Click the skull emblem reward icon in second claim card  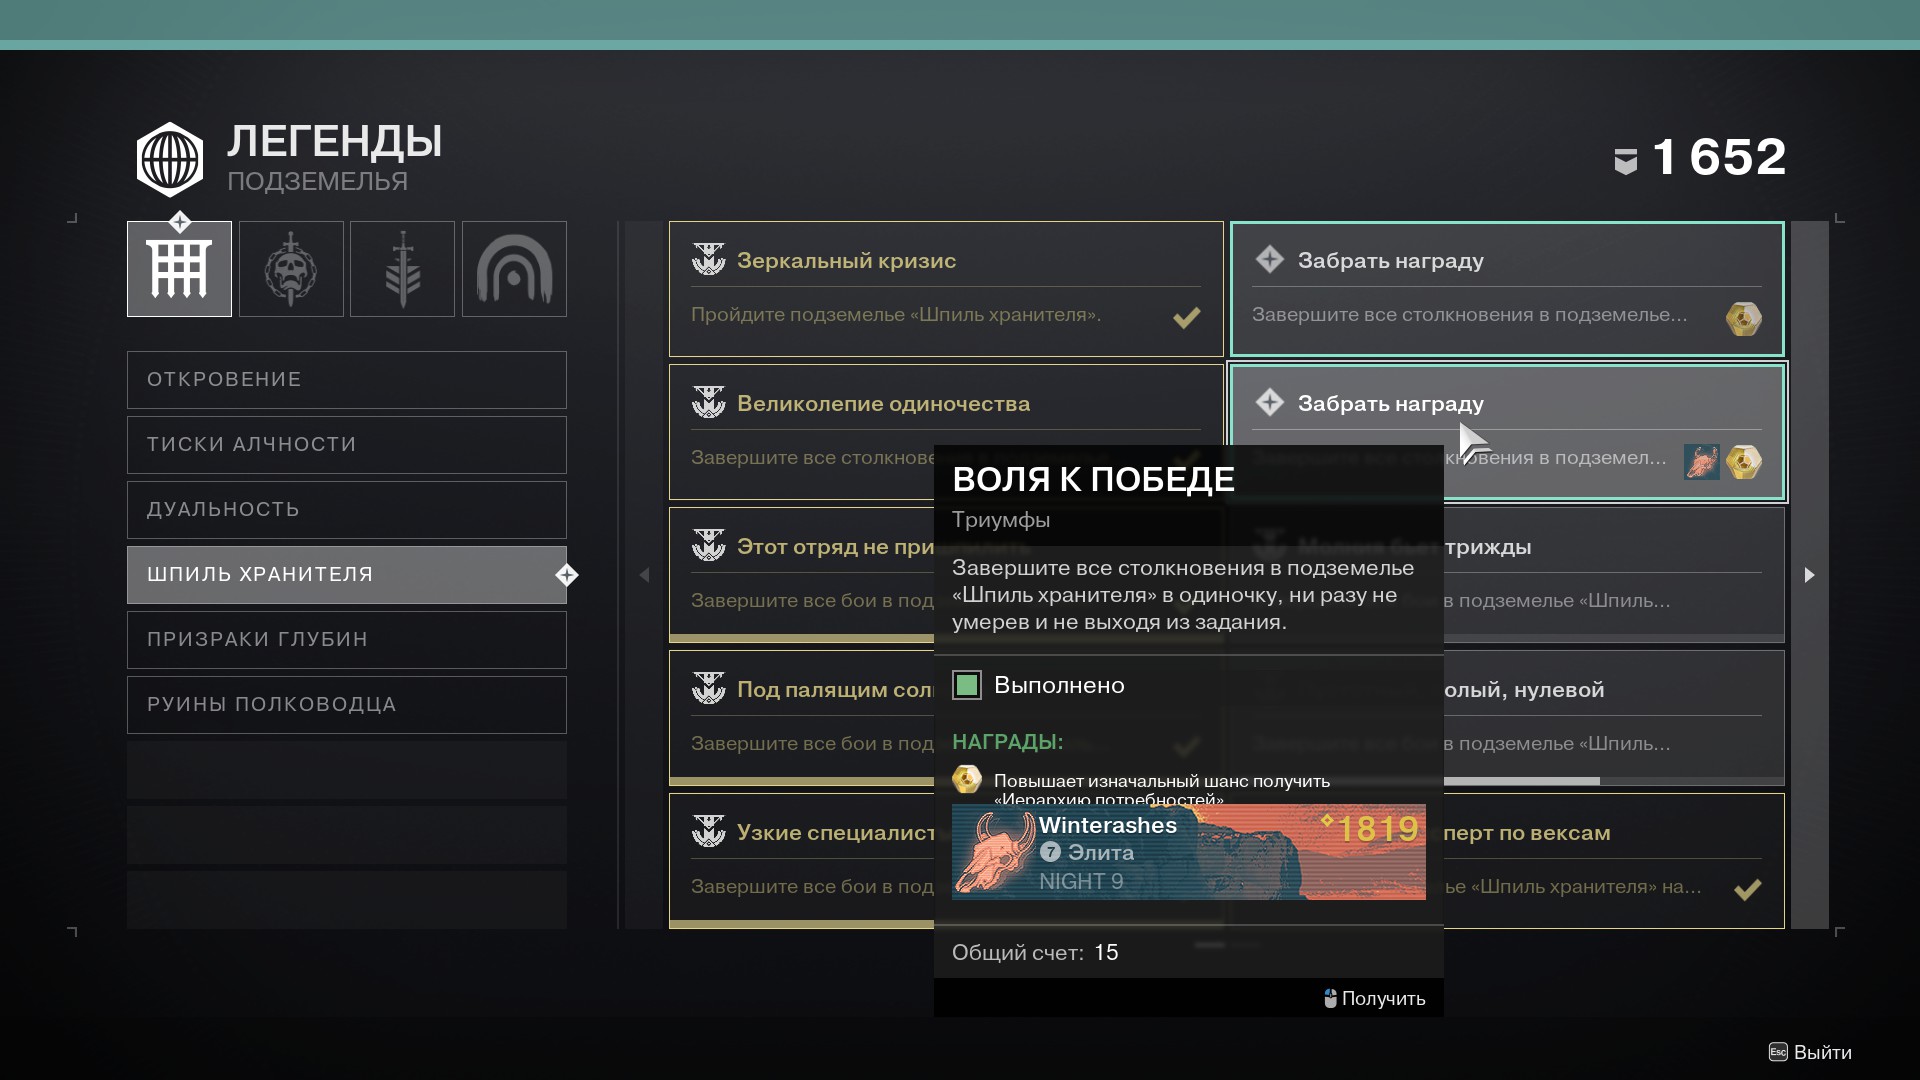(1701, 462)
